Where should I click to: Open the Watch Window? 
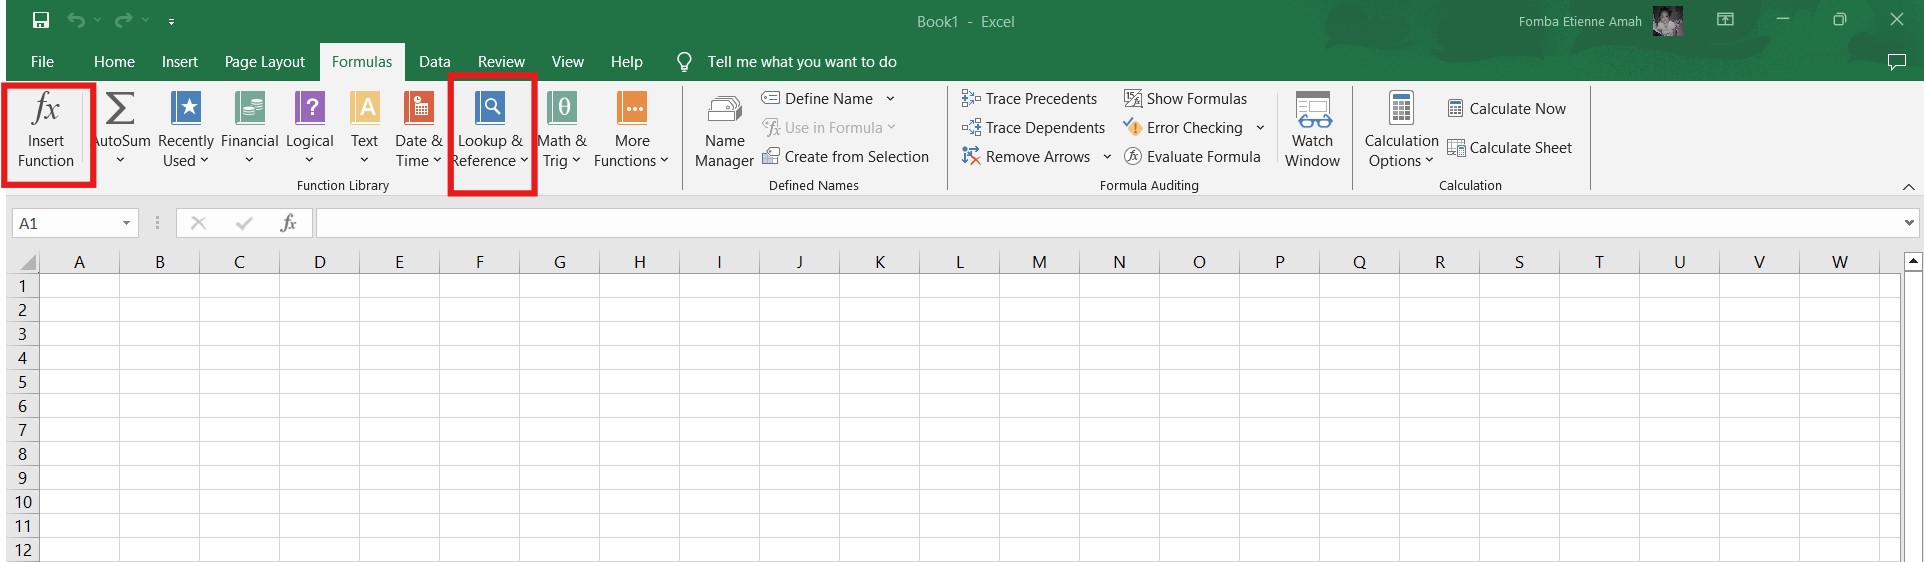pyautogui.click(x=1312, y=131)
